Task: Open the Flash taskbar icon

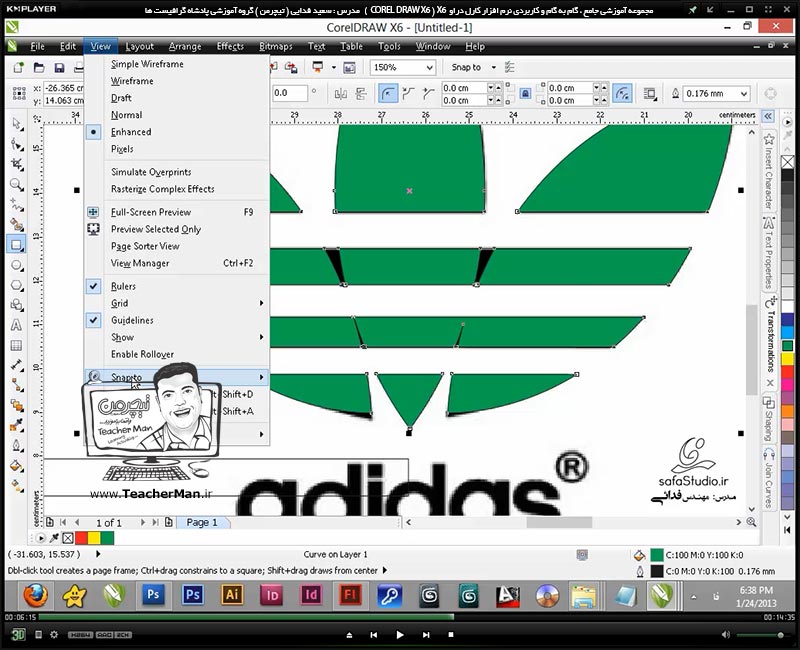Action: [350, 595]
